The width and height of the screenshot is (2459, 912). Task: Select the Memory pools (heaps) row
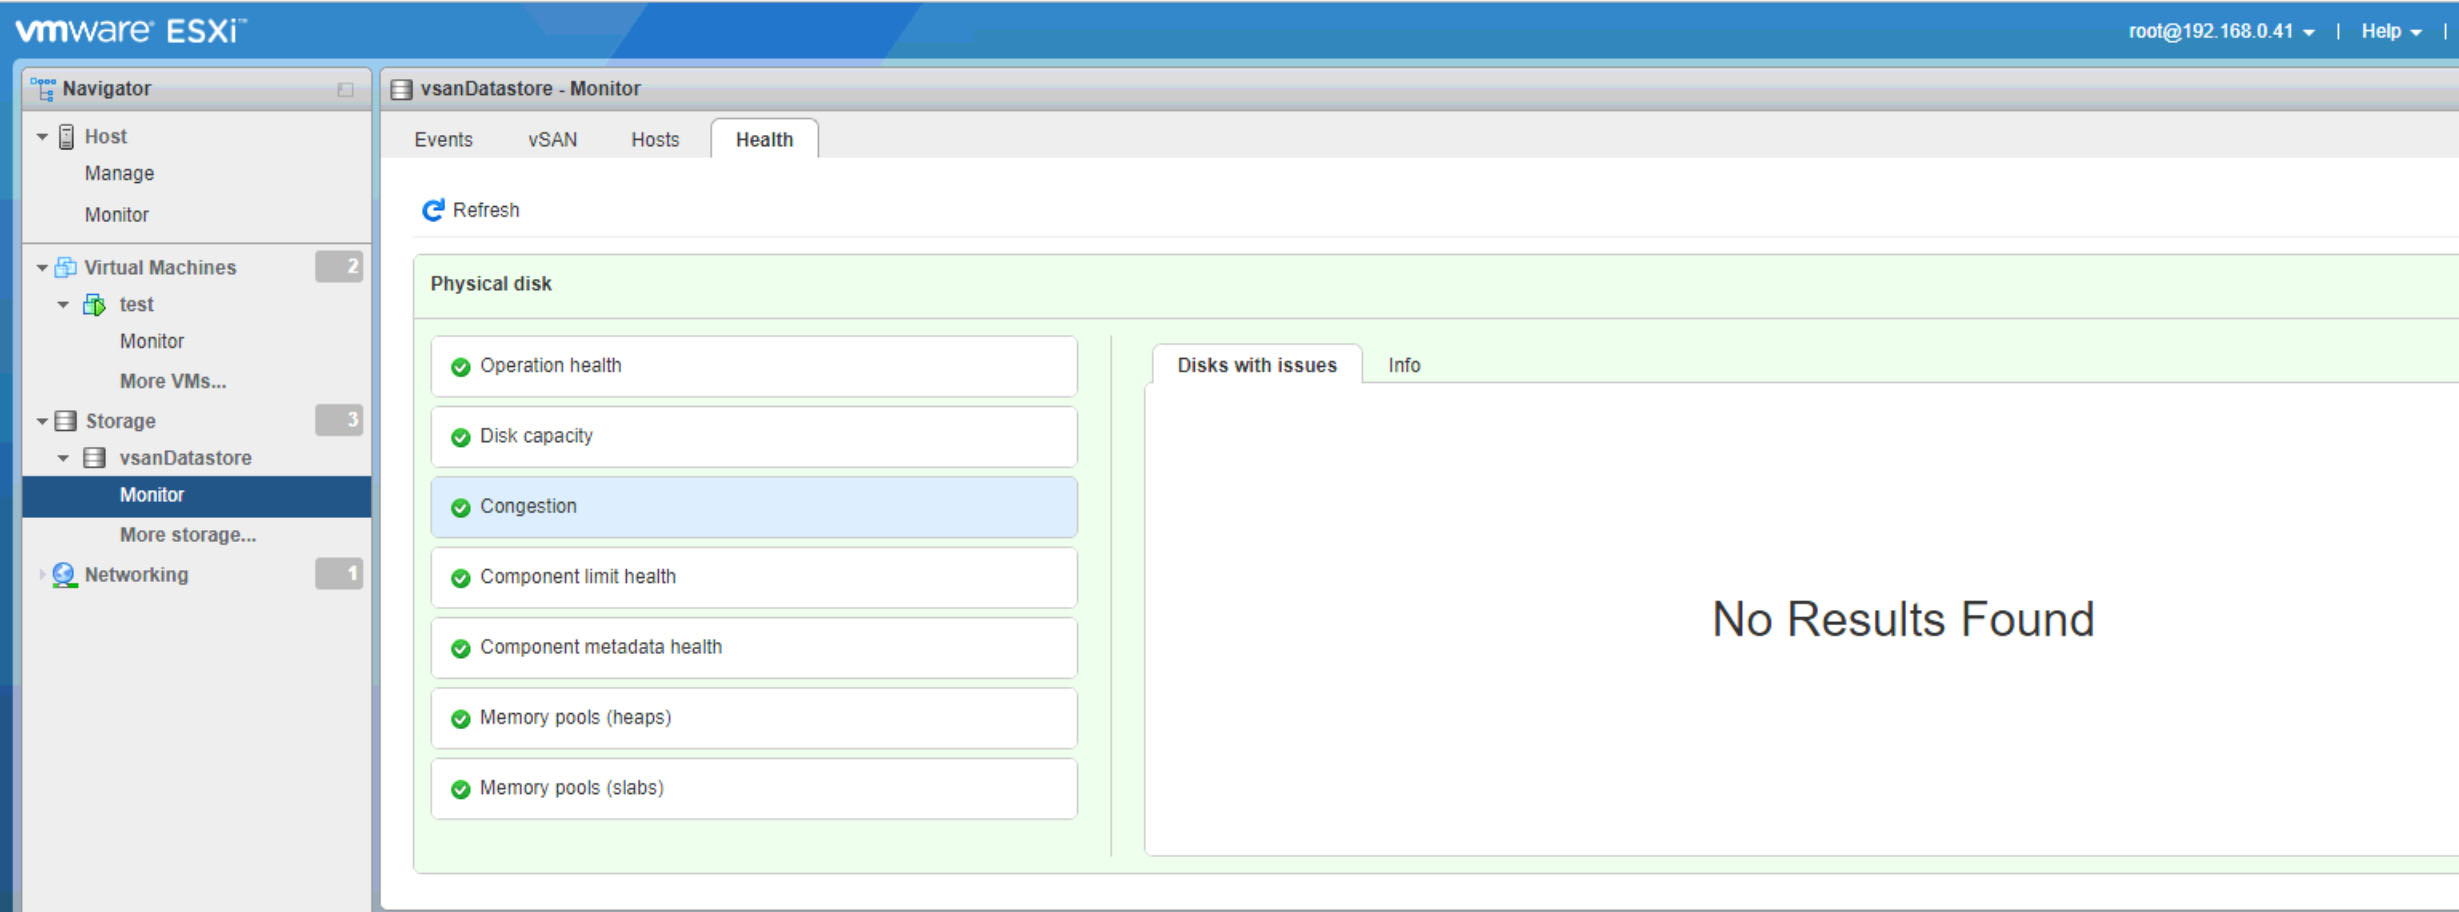[754, 718]
